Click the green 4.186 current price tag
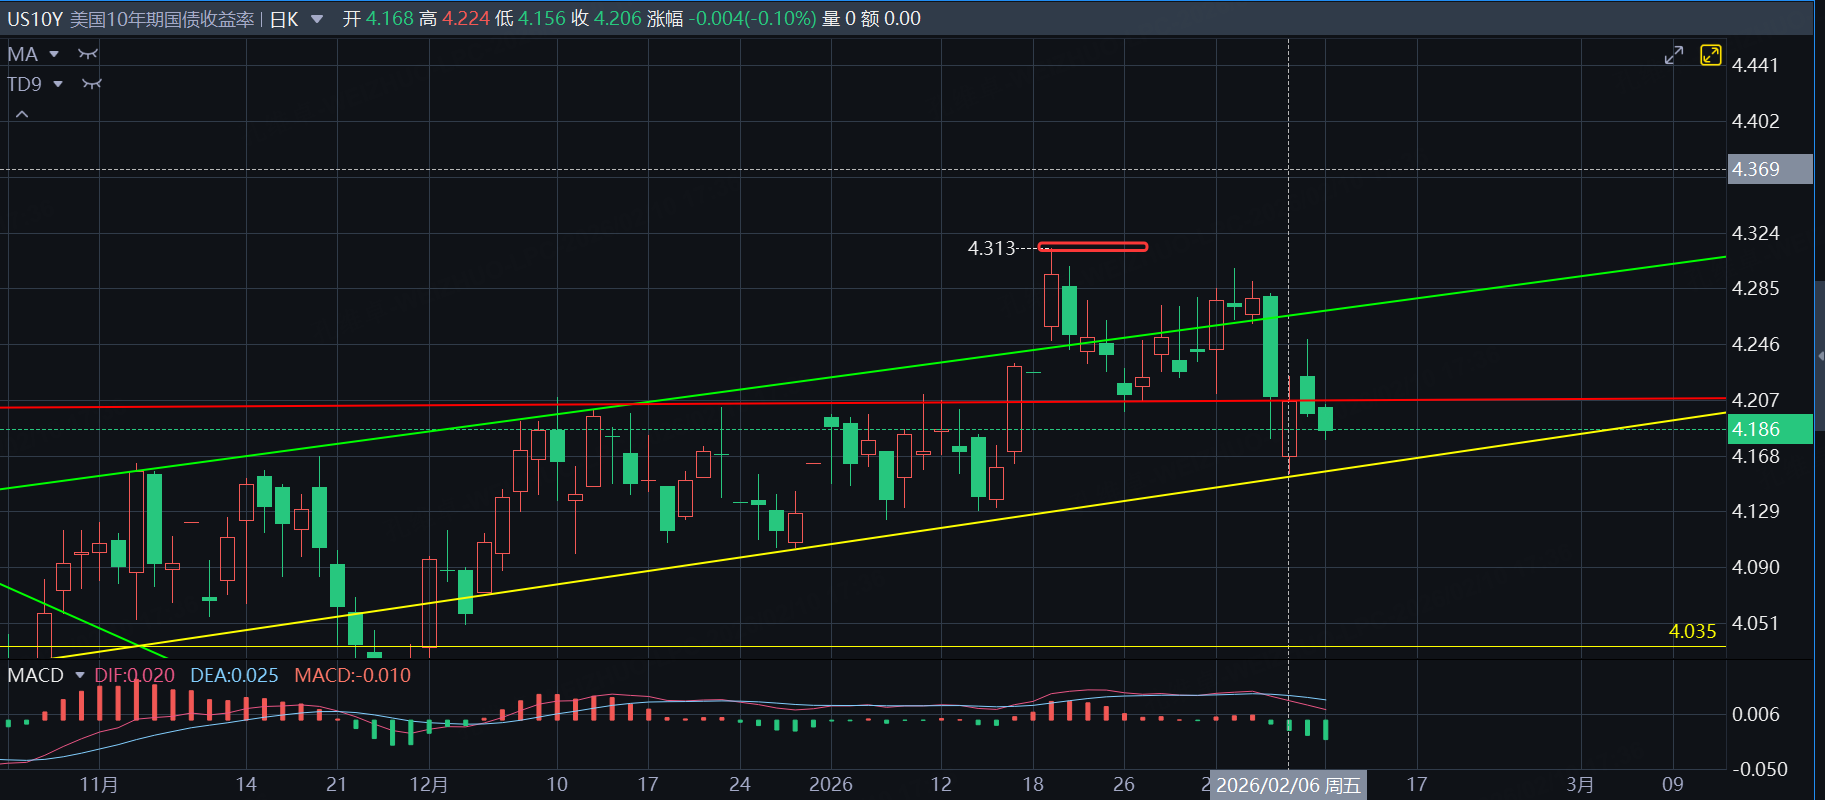Viewport: 1825px width, 800px height. coord(1769,429)
